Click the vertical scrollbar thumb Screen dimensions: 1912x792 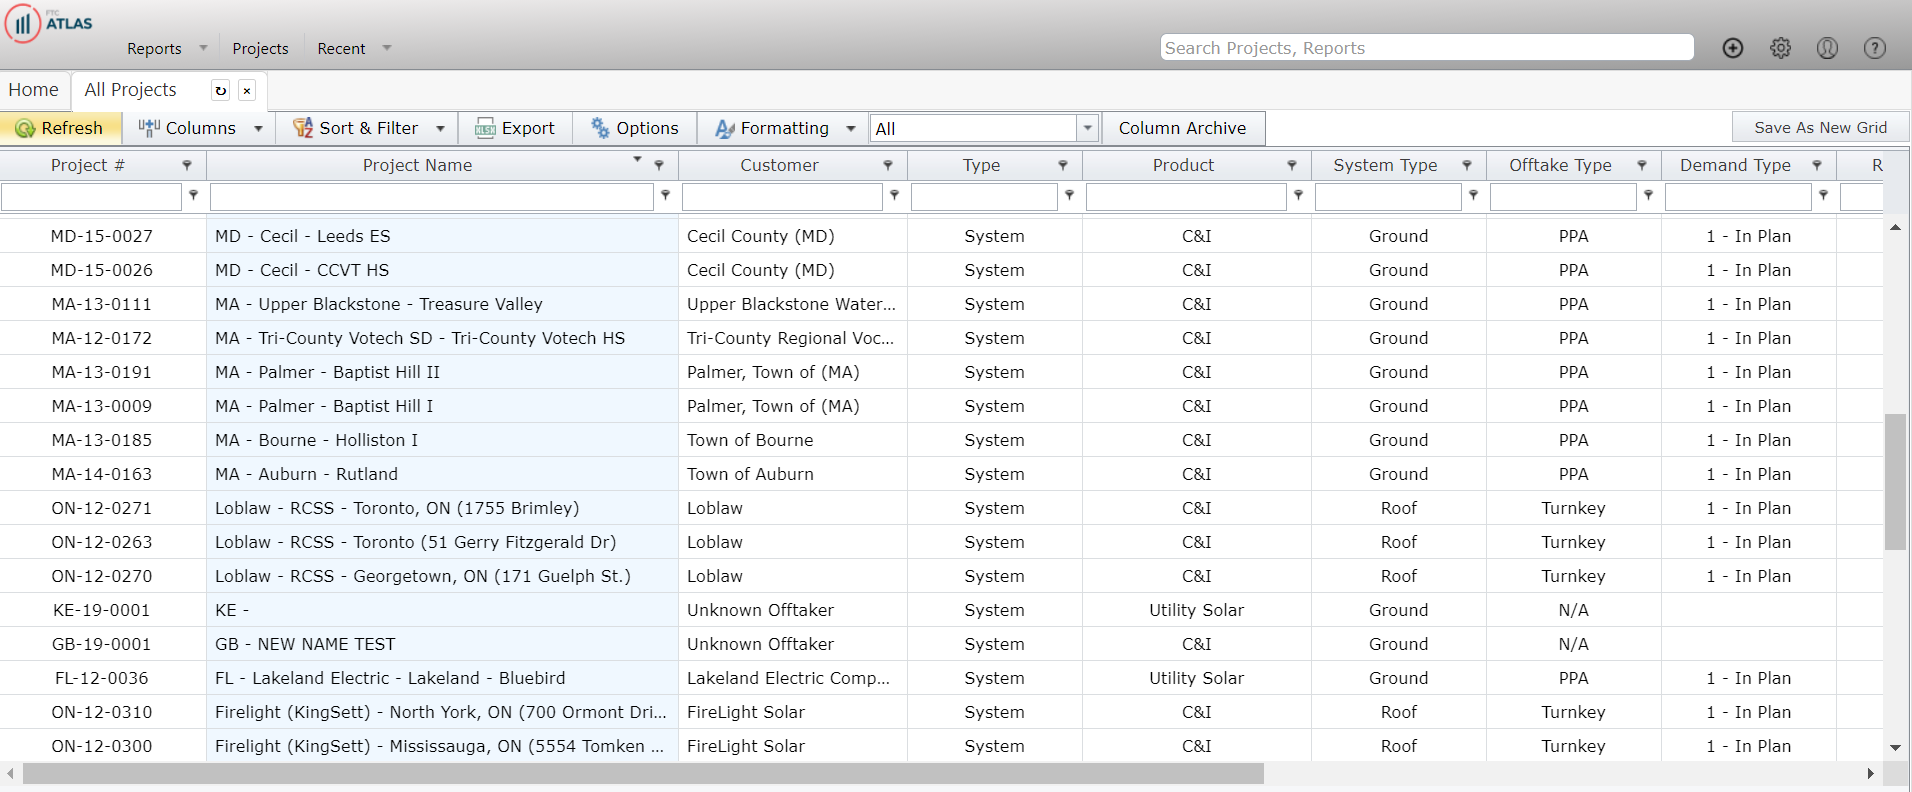coord(1895,481)
